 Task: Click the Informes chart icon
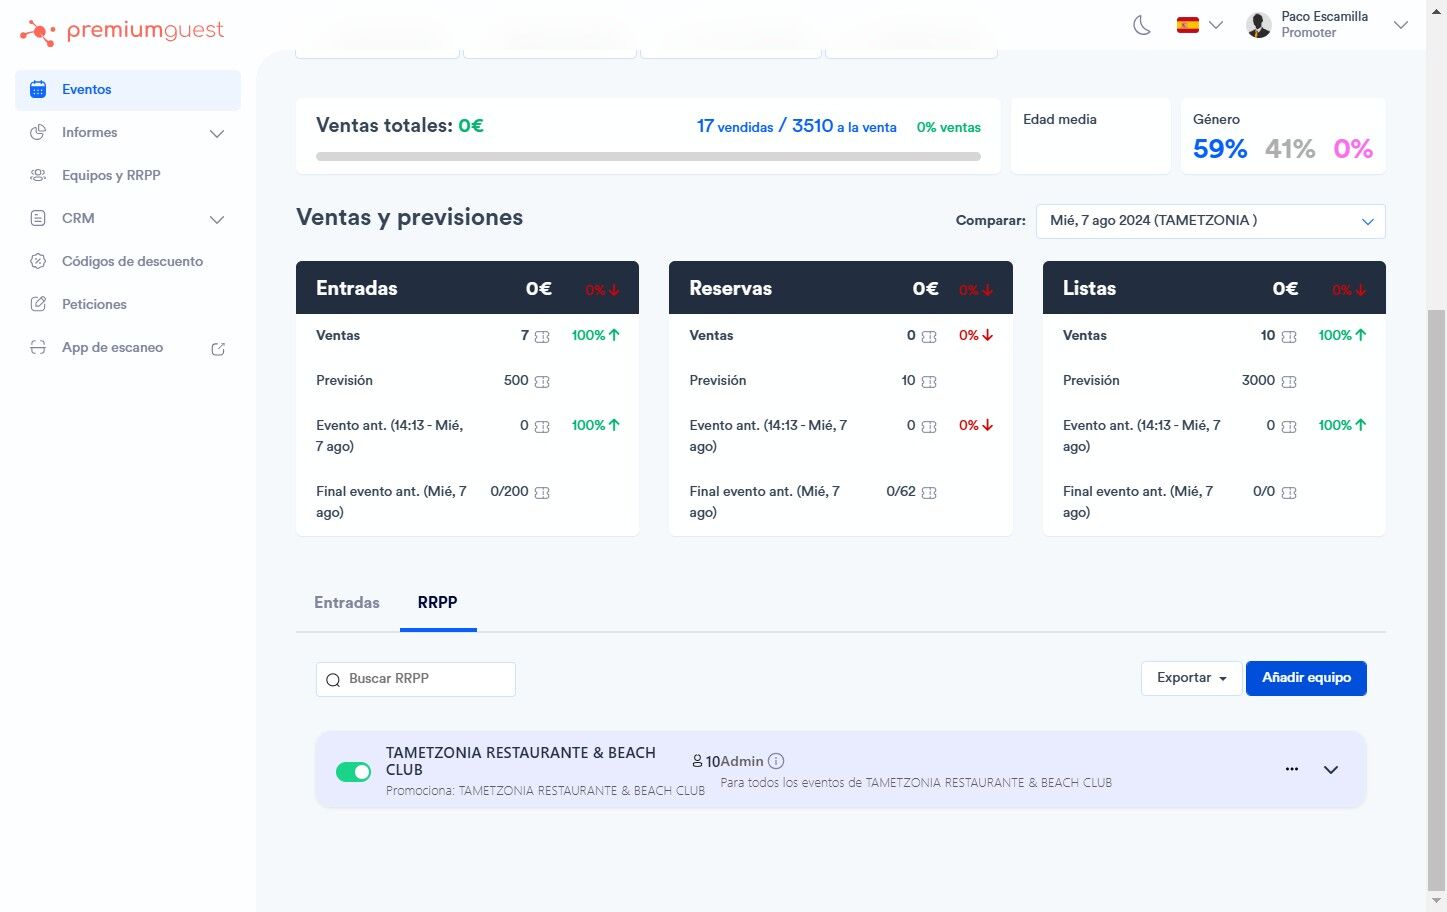38,132
